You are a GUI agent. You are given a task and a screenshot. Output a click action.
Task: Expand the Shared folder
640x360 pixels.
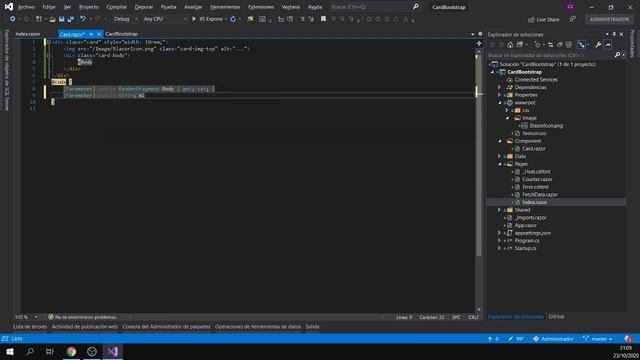(x=500, y=210)
